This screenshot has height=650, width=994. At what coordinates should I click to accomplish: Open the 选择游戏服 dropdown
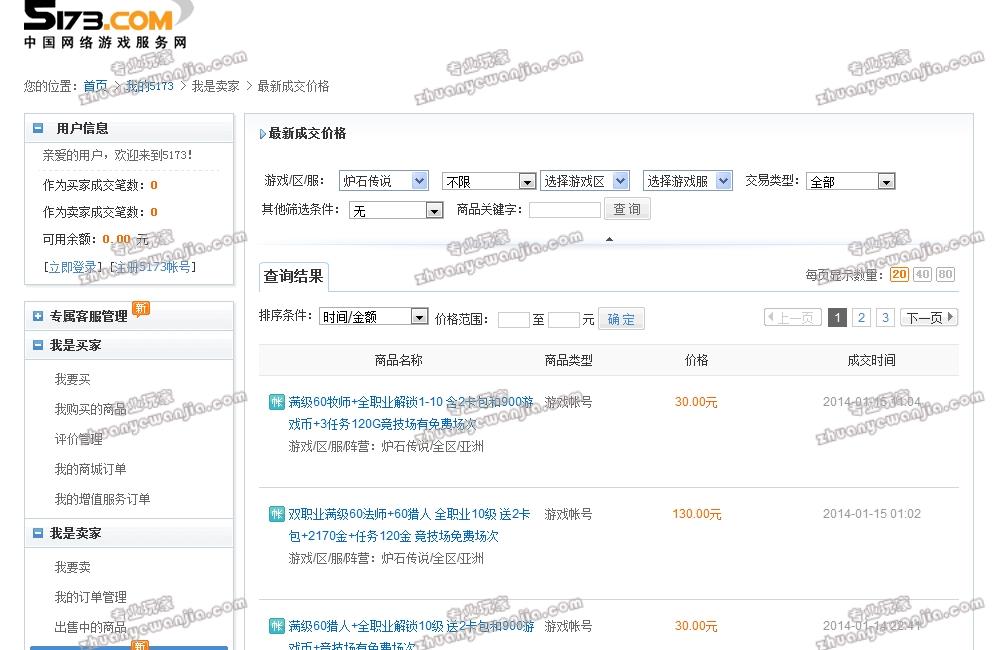(688, 181)
